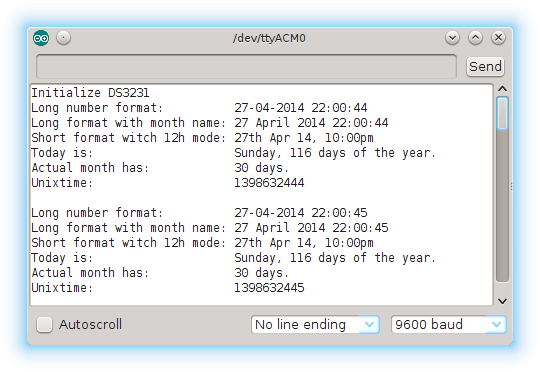The width and height of the screenshot is (540, 372).
Task: Click the Send button
Action: coord(485,66)
